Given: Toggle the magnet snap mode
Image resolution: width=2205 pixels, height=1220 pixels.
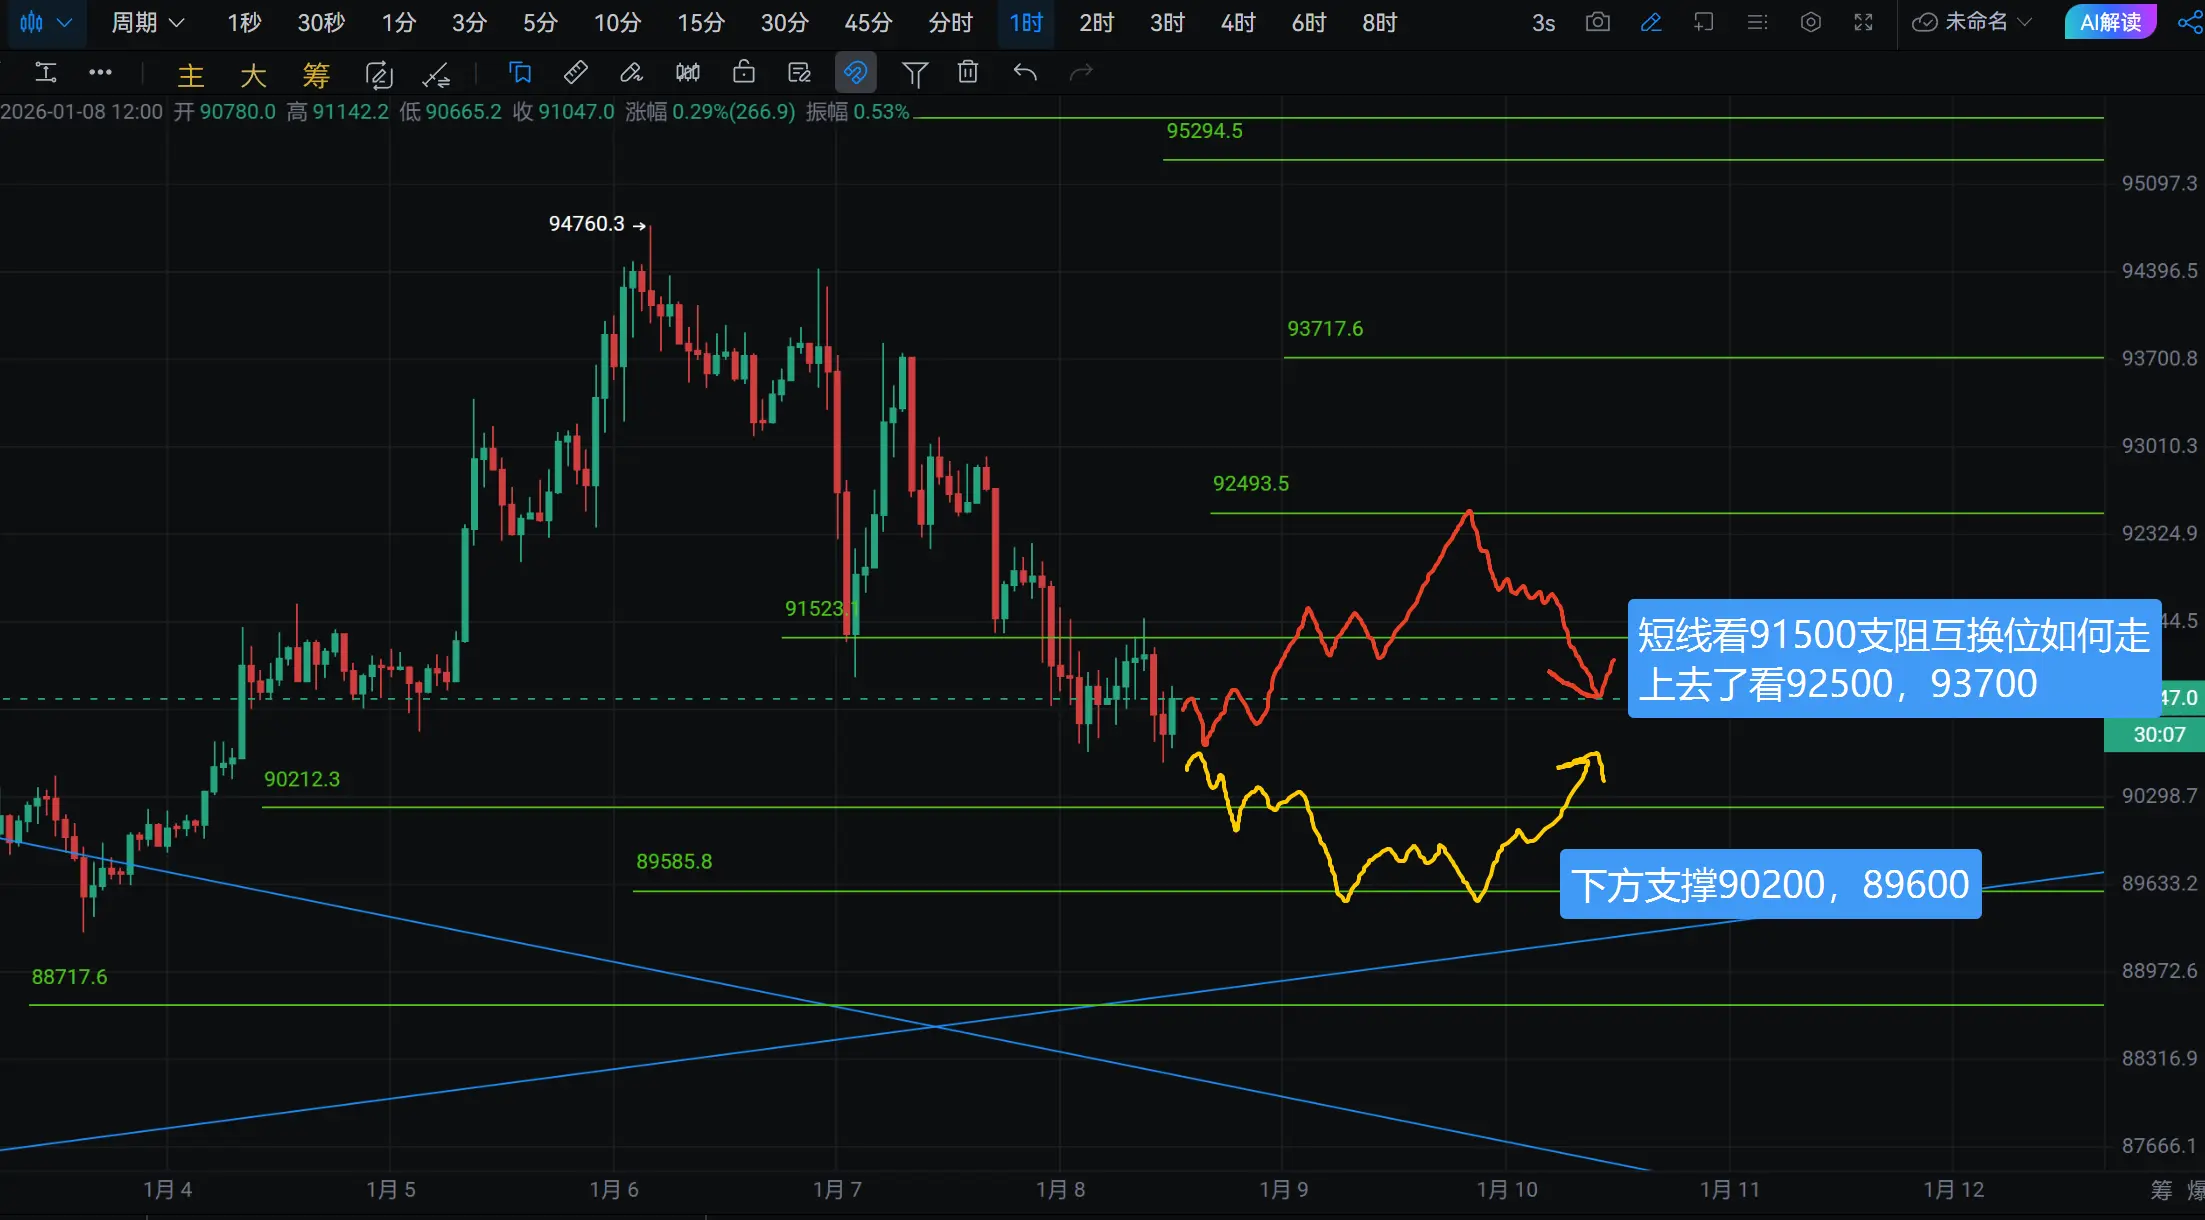Looking at the screenshot, I should [x=855, y=72].
